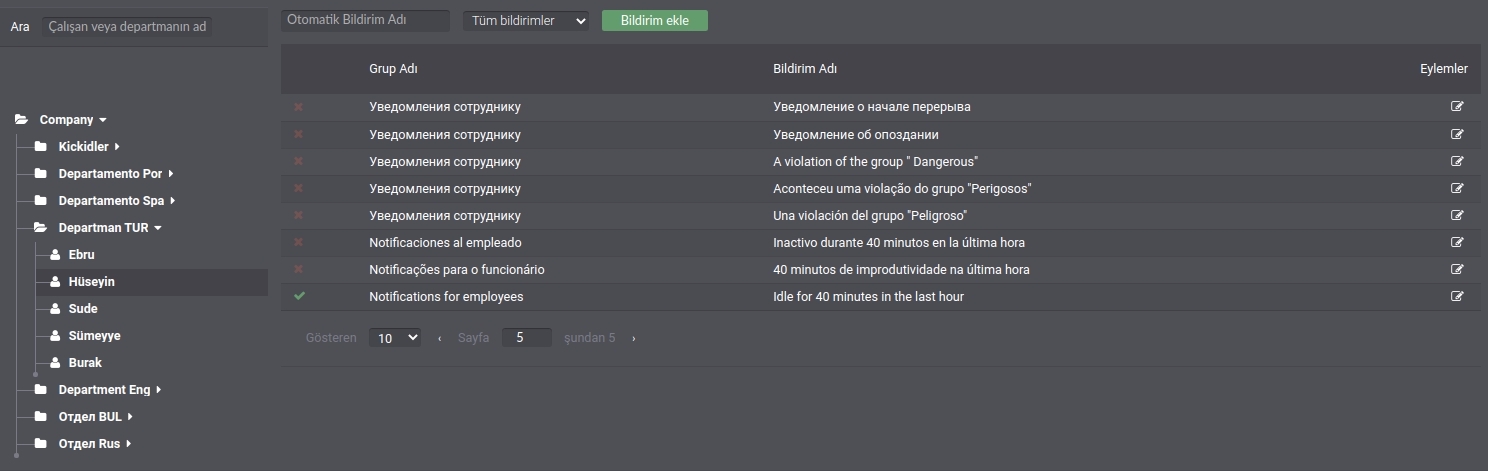Edit "Una violación del grupo Peligroso" row

coord(1457,215)
